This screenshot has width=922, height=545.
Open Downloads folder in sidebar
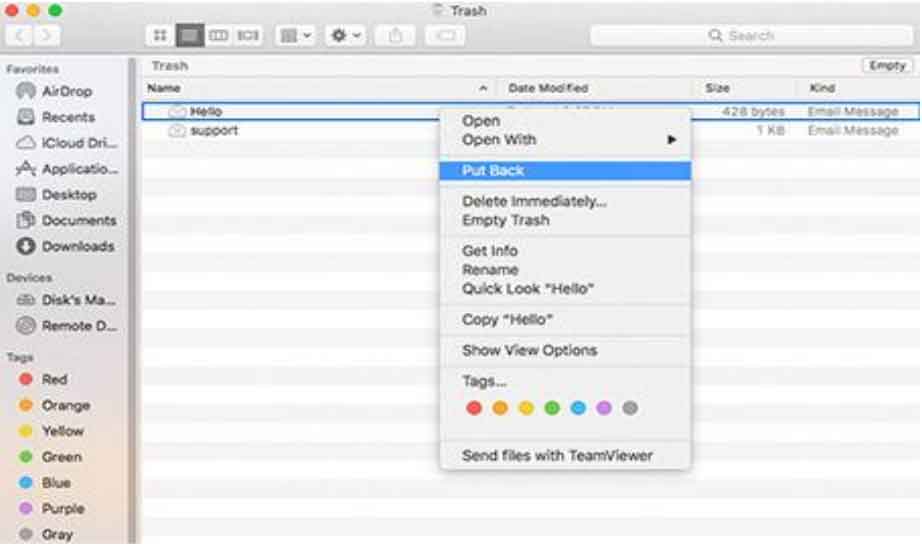coord(77,246)
